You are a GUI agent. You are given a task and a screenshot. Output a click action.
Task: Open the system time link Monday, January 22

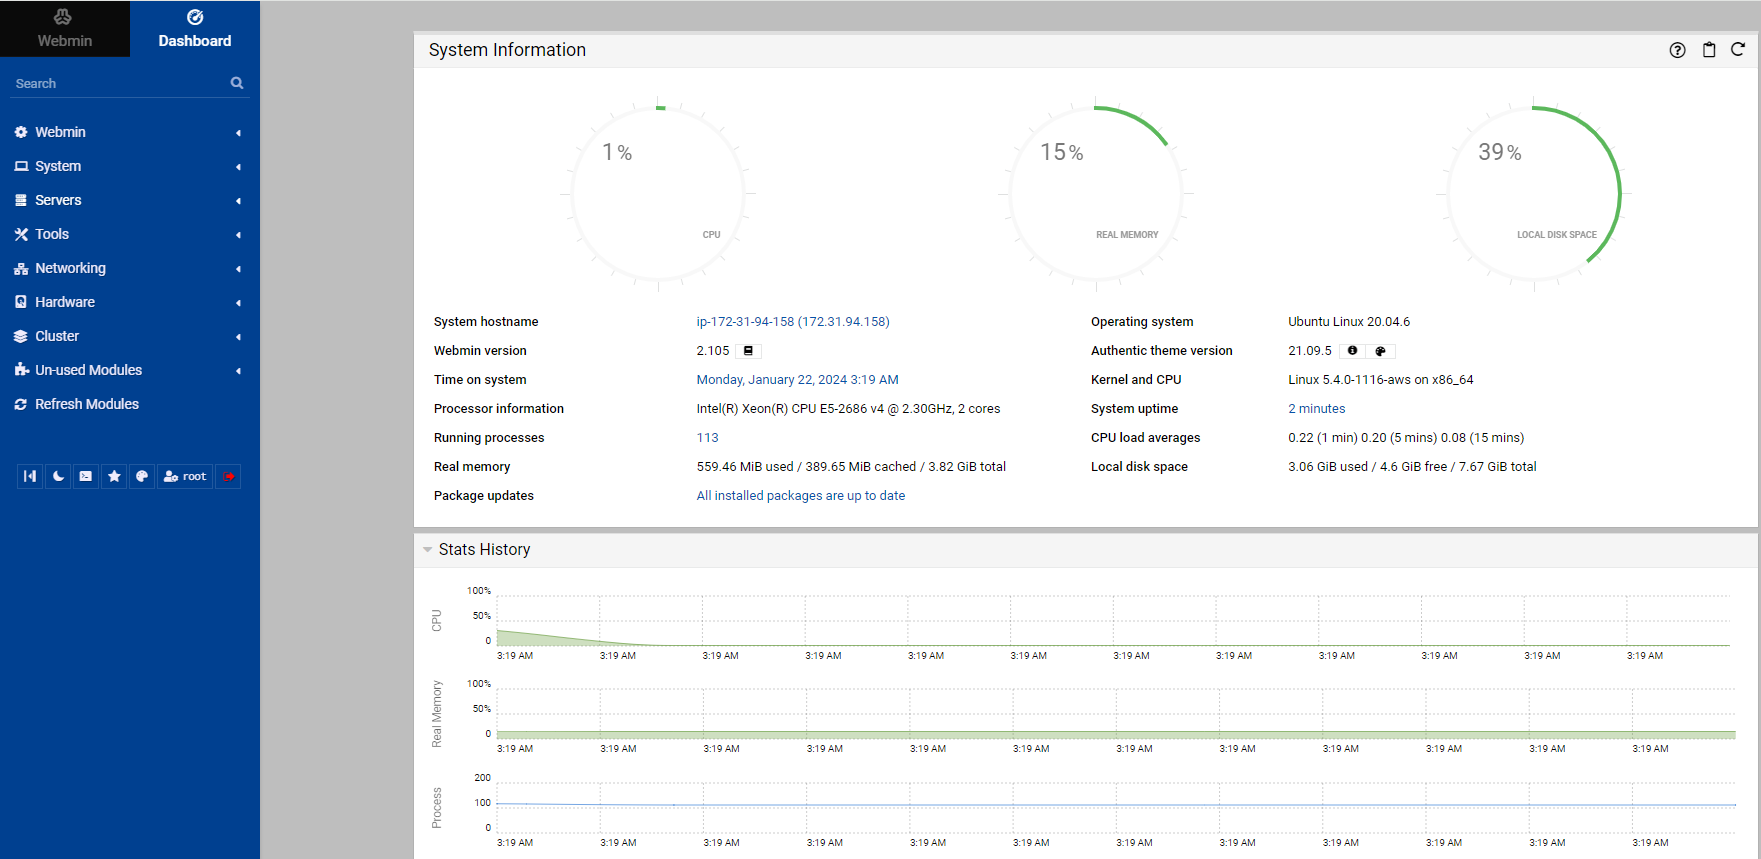(797, 380)
